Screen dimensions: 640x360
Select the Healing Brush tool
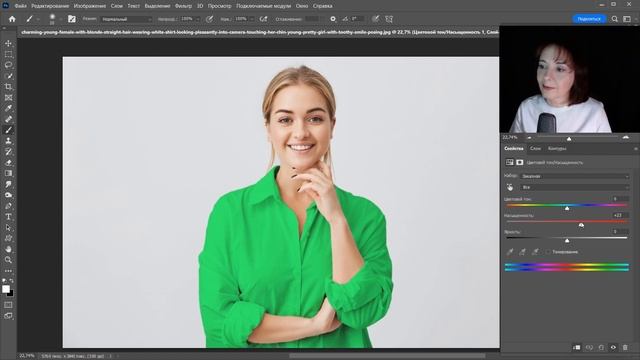coord(8,119)
